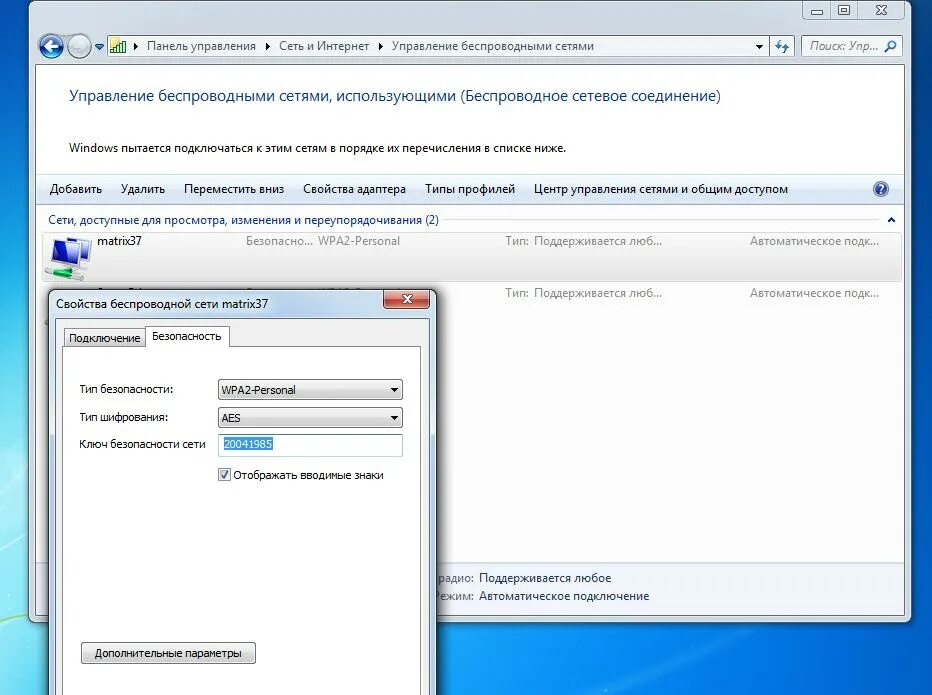Viewport: 932px width, 695px height.
Task: Switch to the 'Подключение' tab
Action: pos(105,338)
